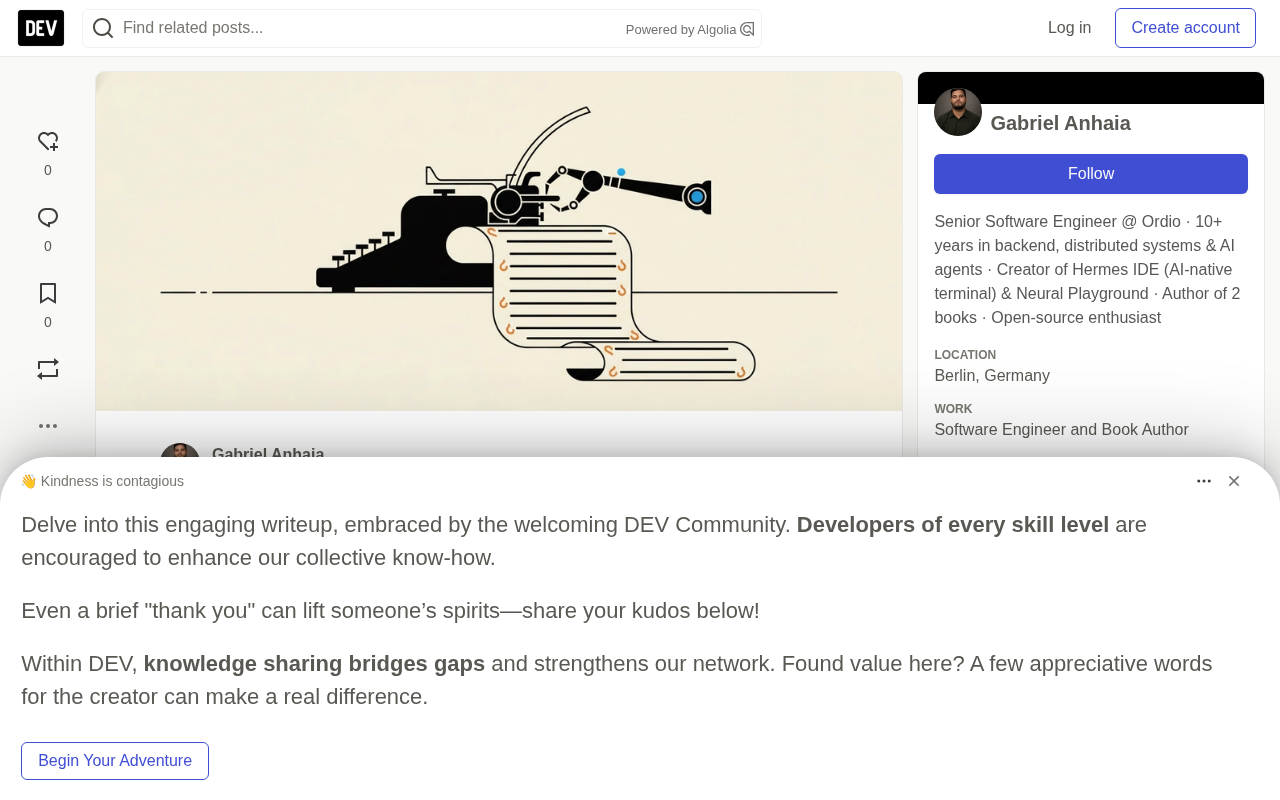Open Gabriel Anhaia's profile name link in sidebar
Image resolution: width=1280 pixels, height=800 pixels.
click(x=1060, y=123)
